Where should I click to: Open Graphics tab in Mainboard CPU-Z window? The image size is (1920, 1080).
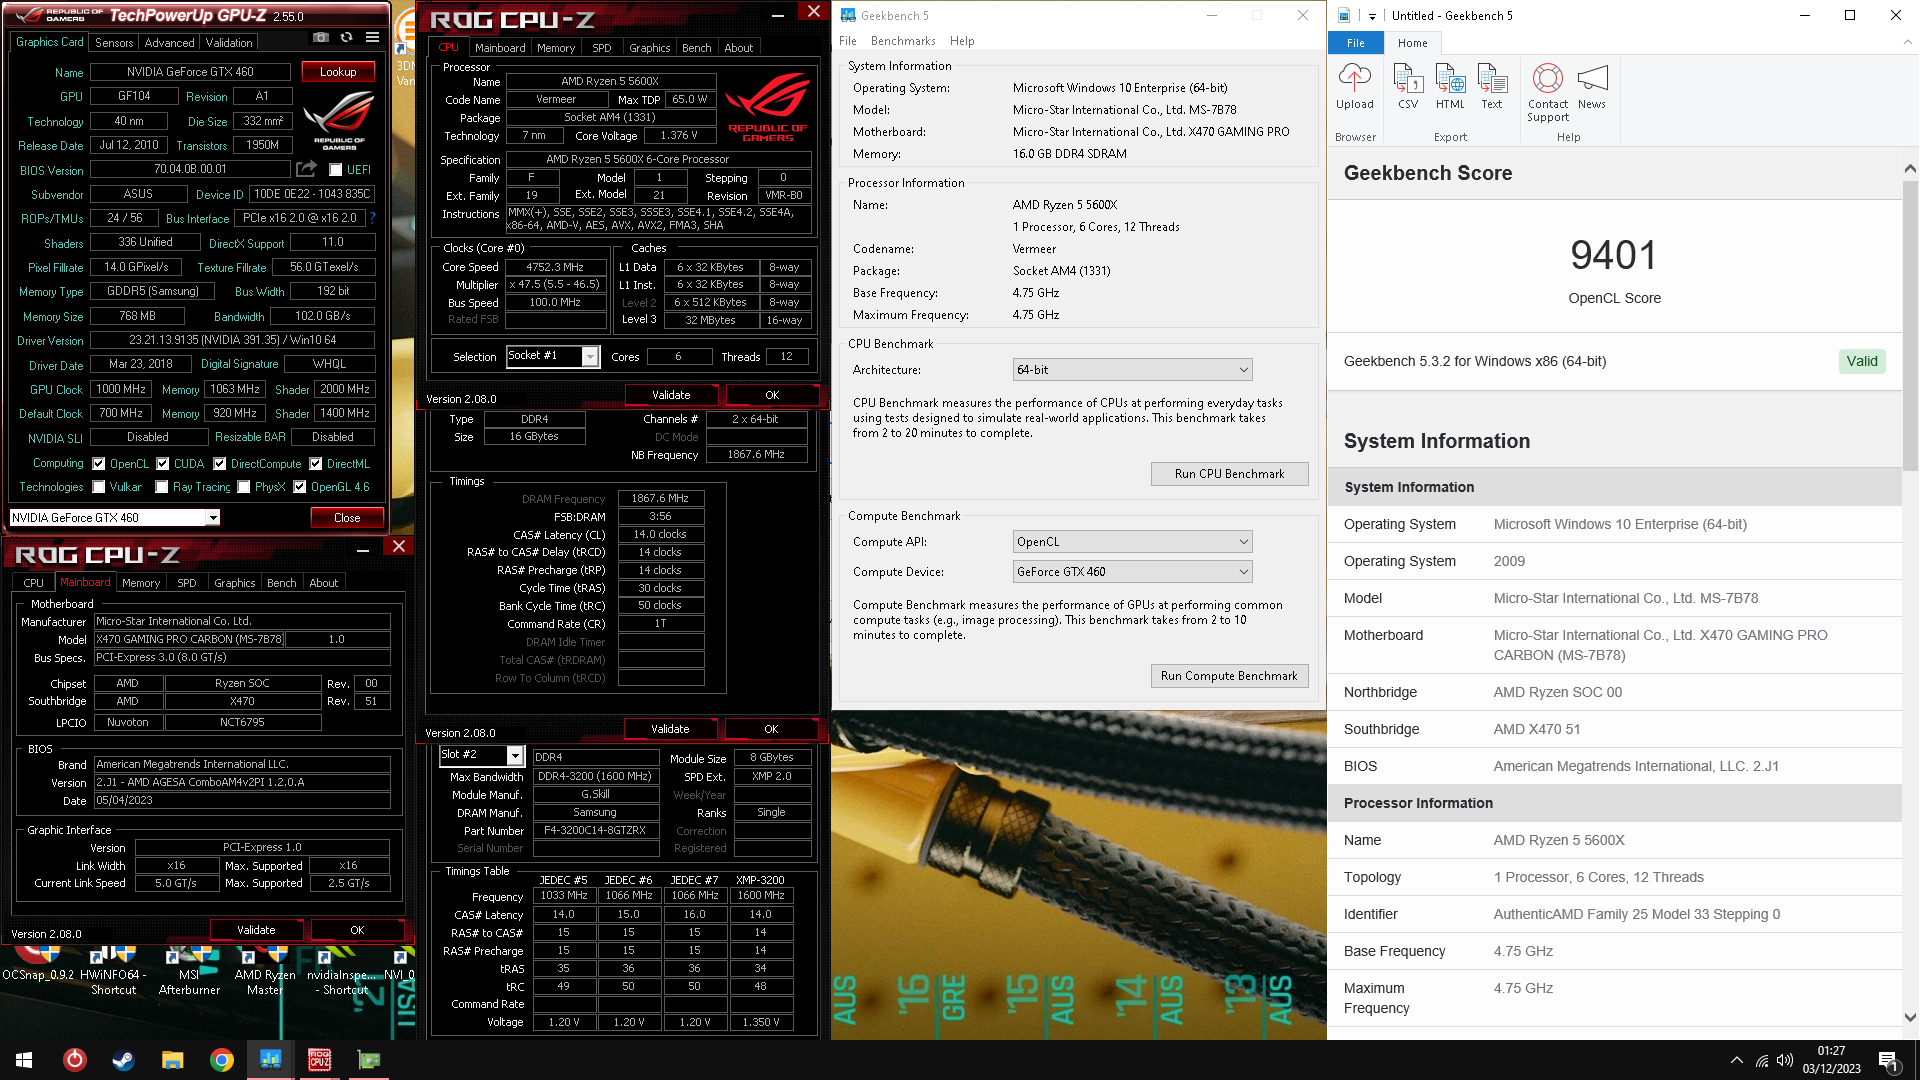[x=234, y=583]
